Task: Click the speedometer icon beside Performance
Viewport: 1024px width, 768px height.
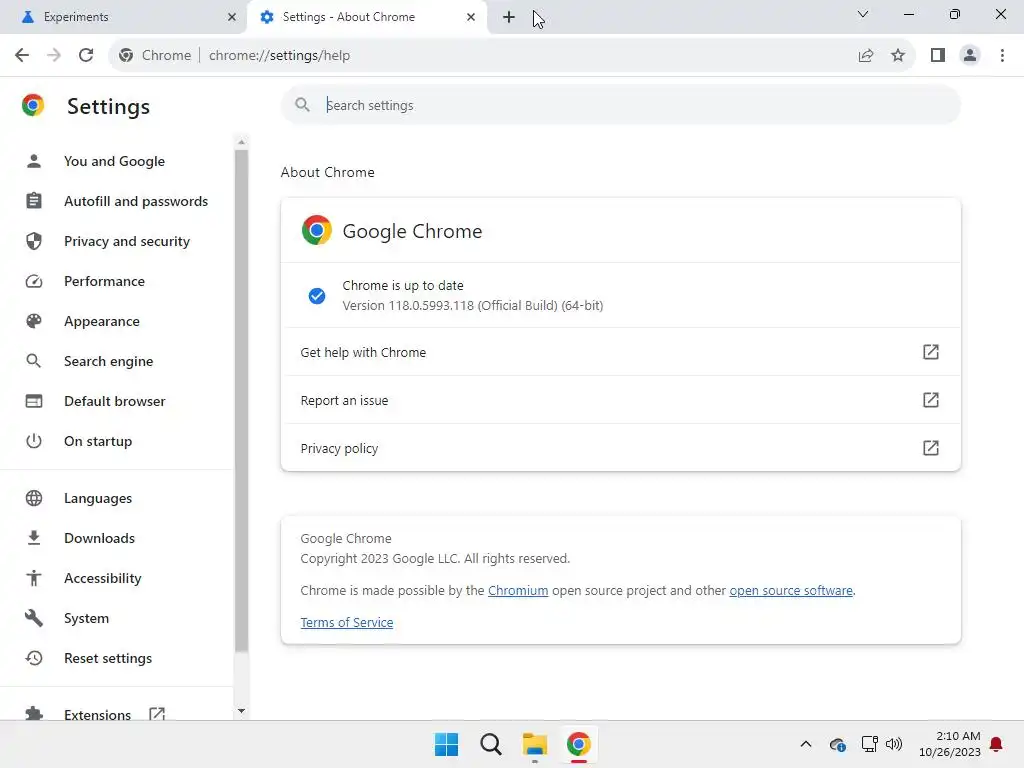Action: pyautogui.click(x=34, y=281)
